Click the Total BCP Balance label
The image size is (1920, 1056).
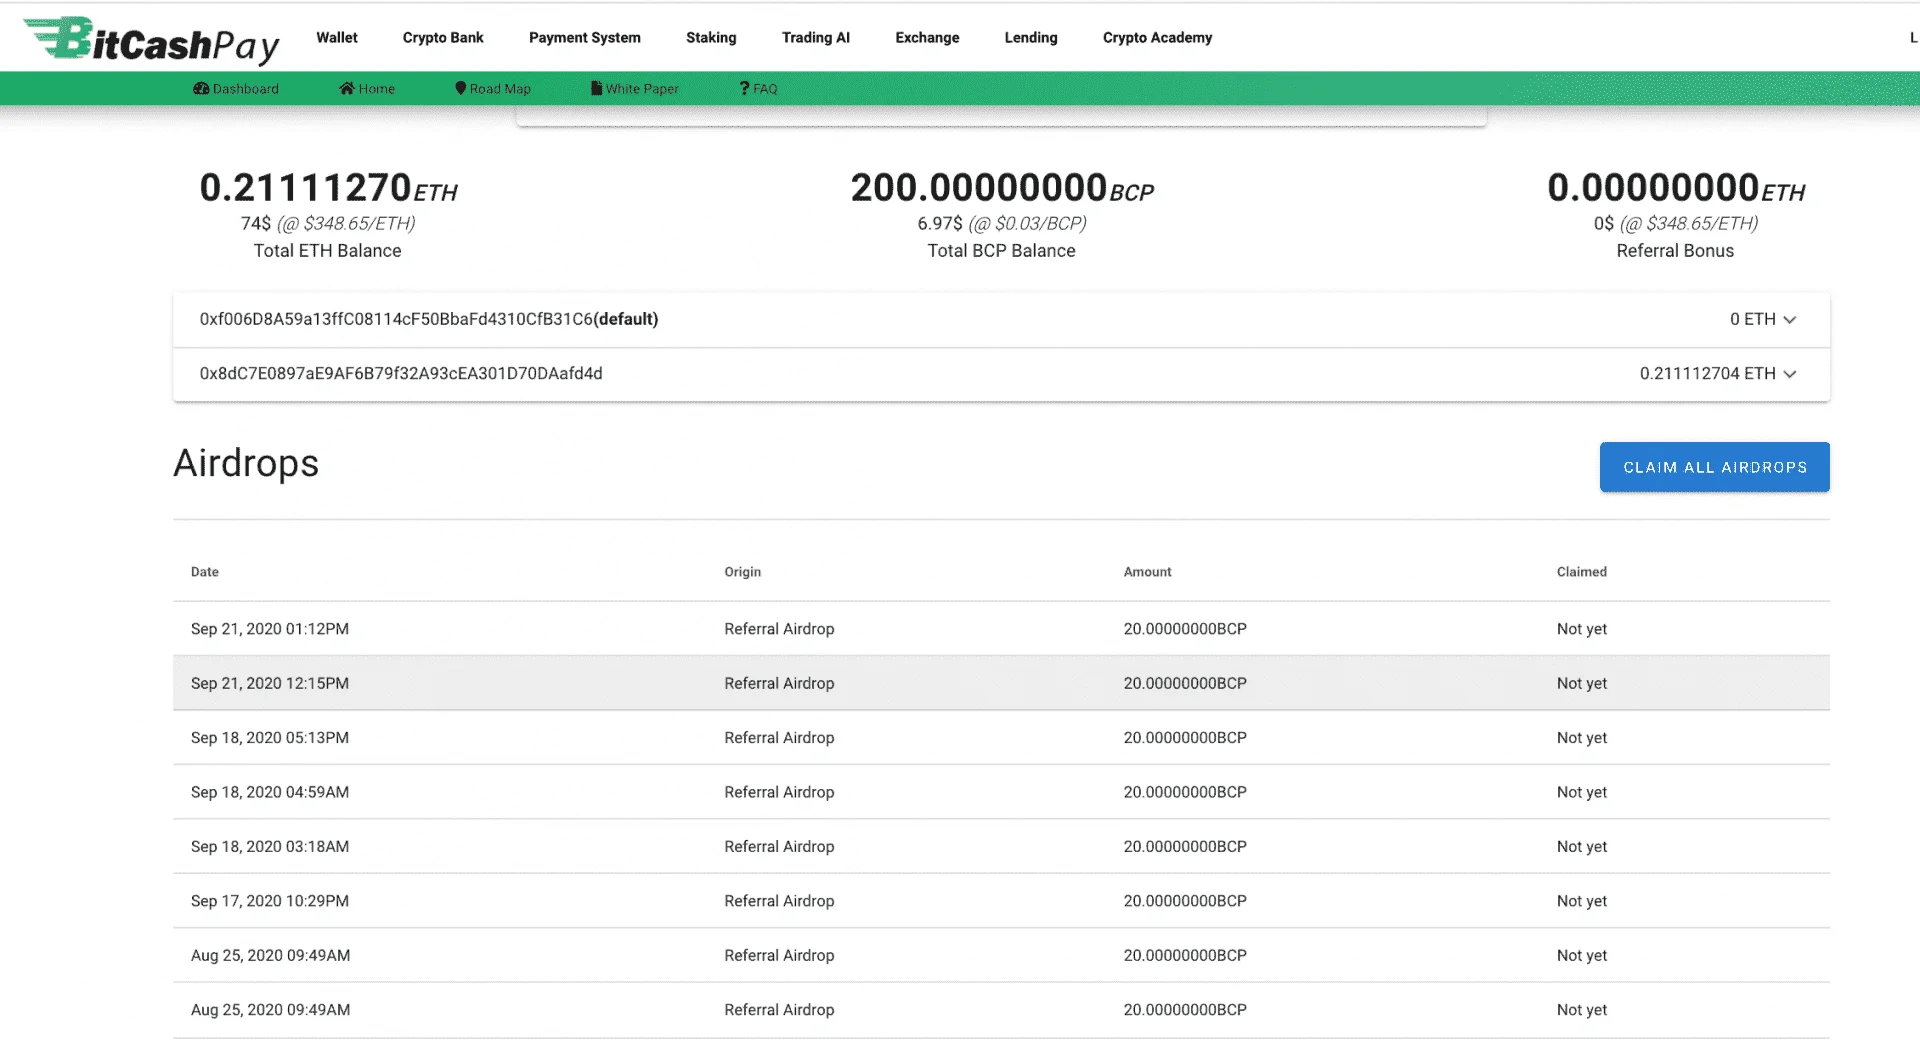(1001, 251)
